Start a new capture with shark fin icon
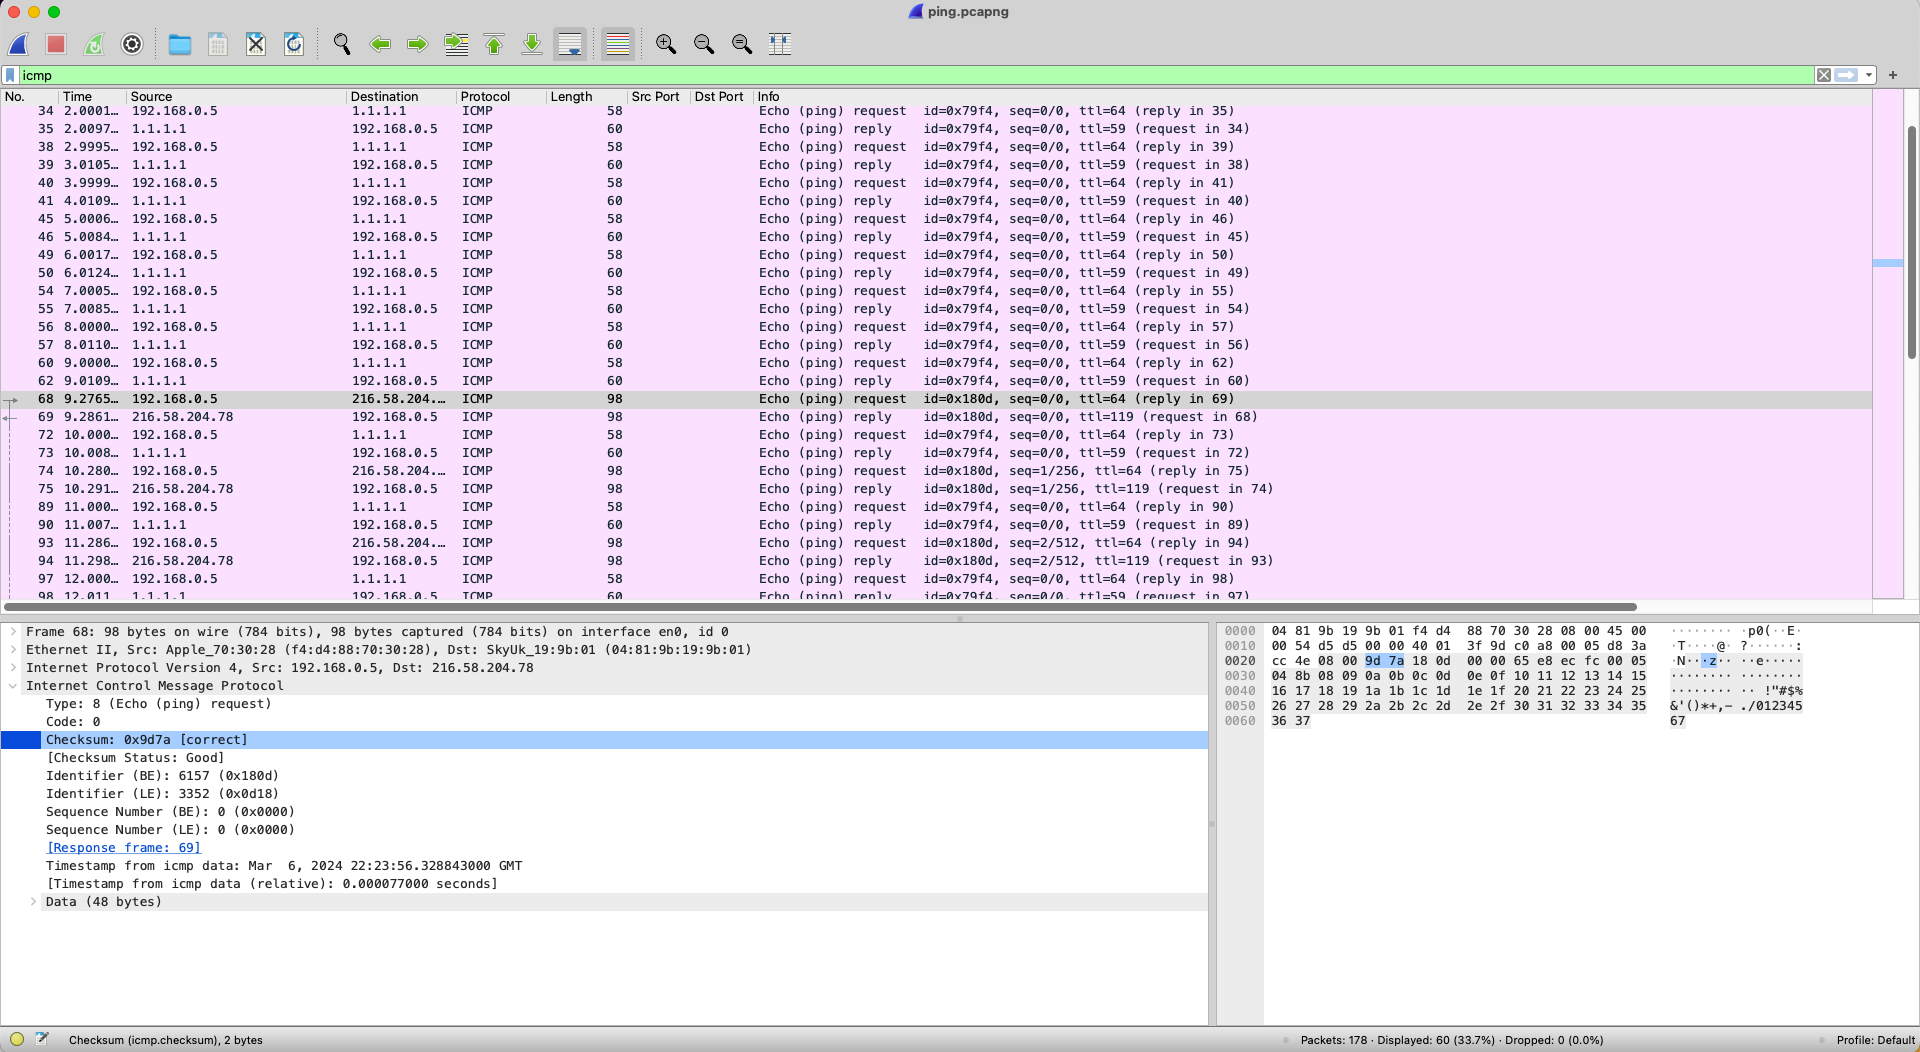1920x1052 pixels. tap(18, 44)
